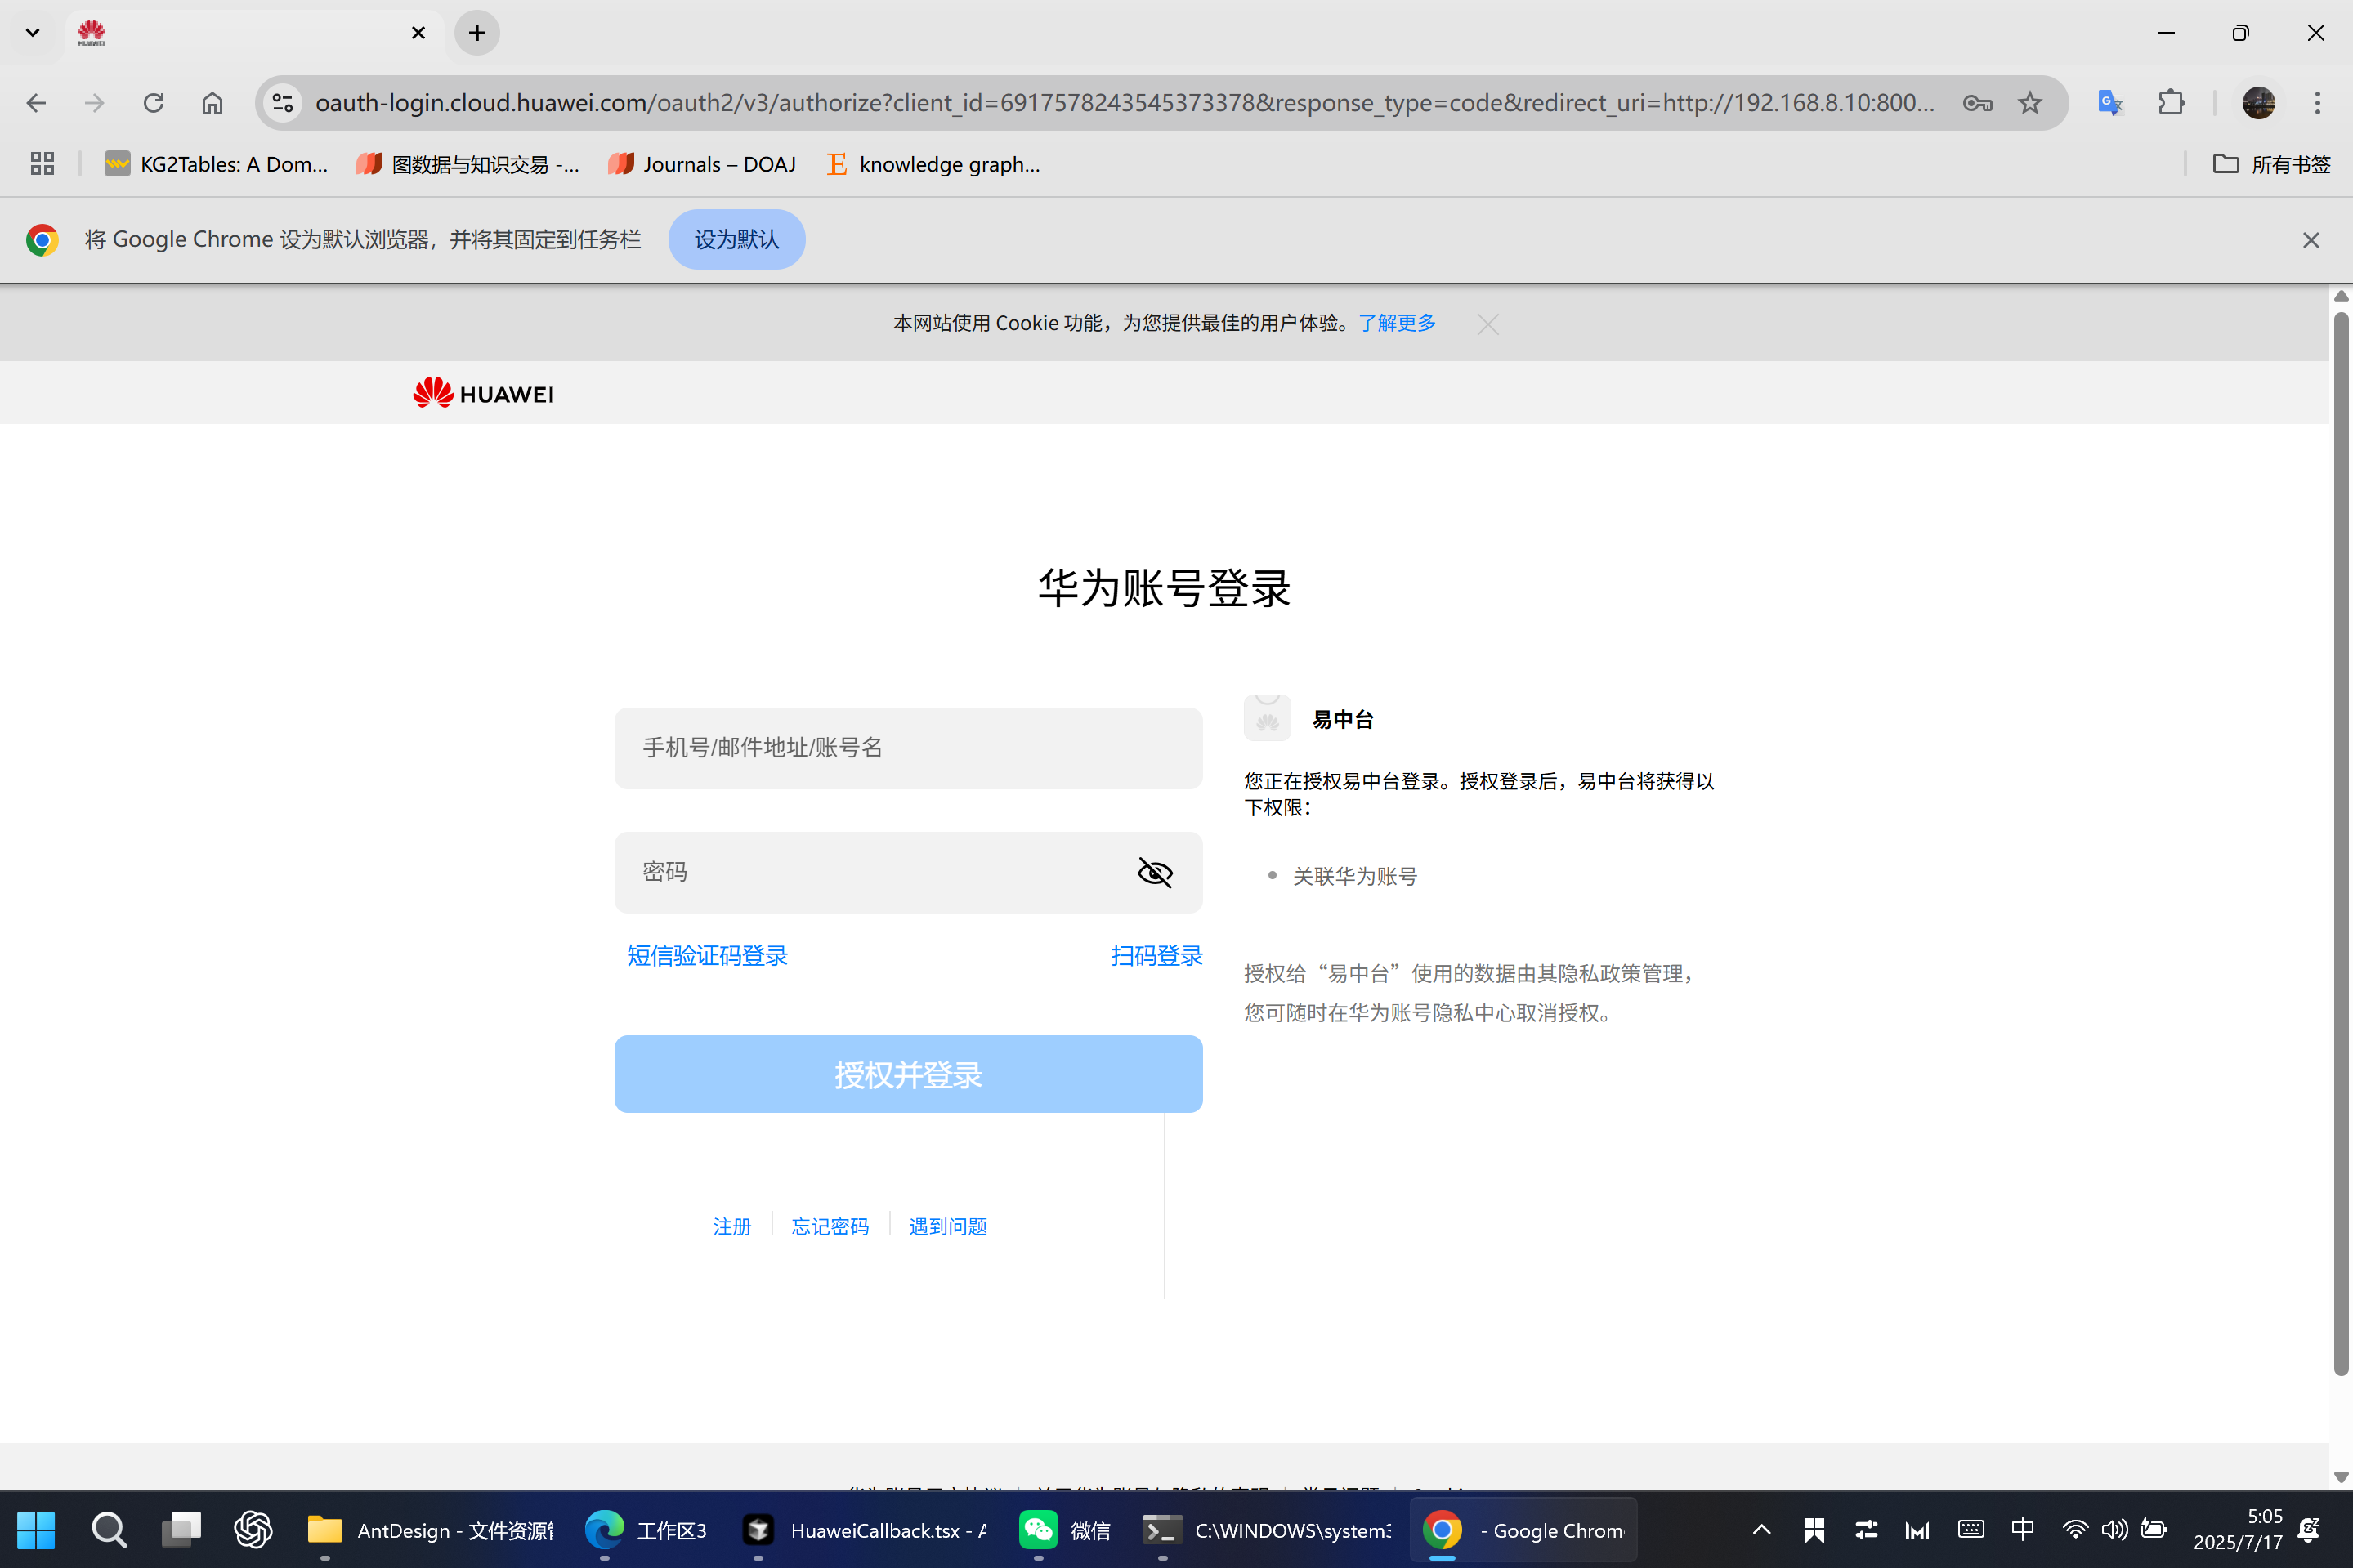The height and width of the screenshot is (1568, 2353).
Task: Open 了解更多 cookie info link
Action: tap(1397, 322)
